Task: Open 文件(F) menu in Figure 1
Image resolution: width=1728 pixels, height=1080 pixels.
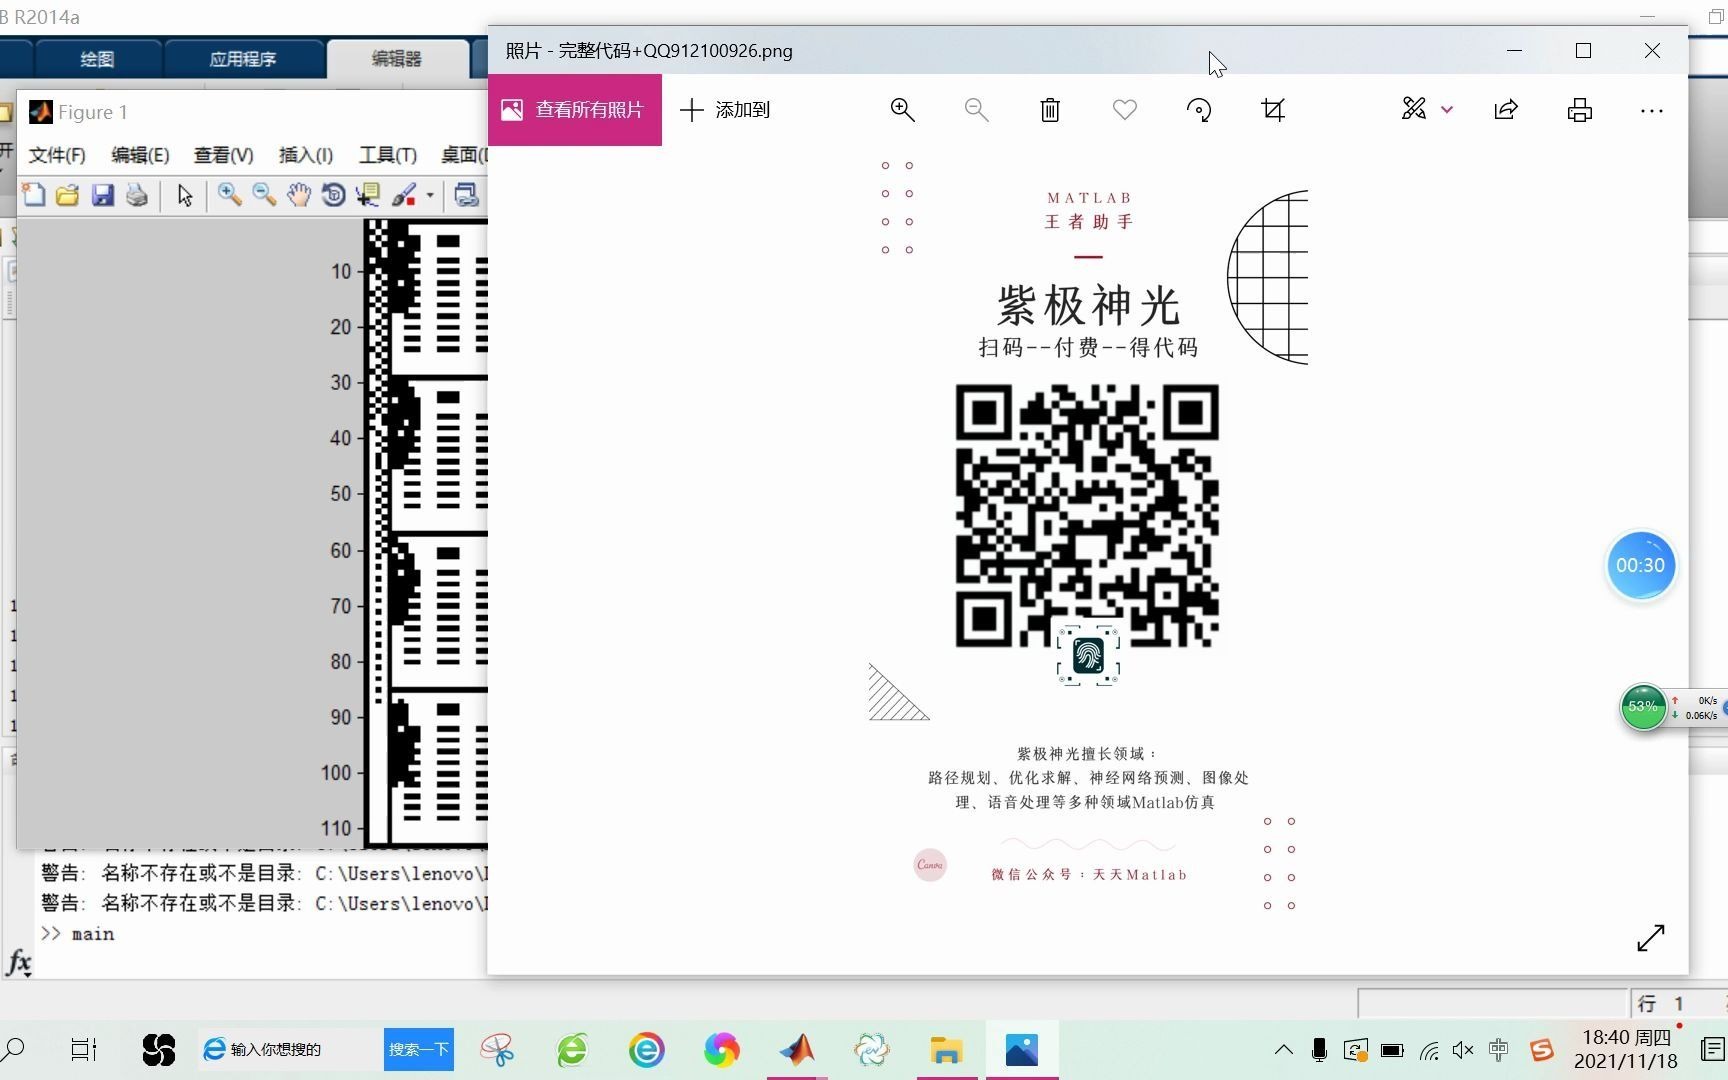Action: click(x=57, y=155)
